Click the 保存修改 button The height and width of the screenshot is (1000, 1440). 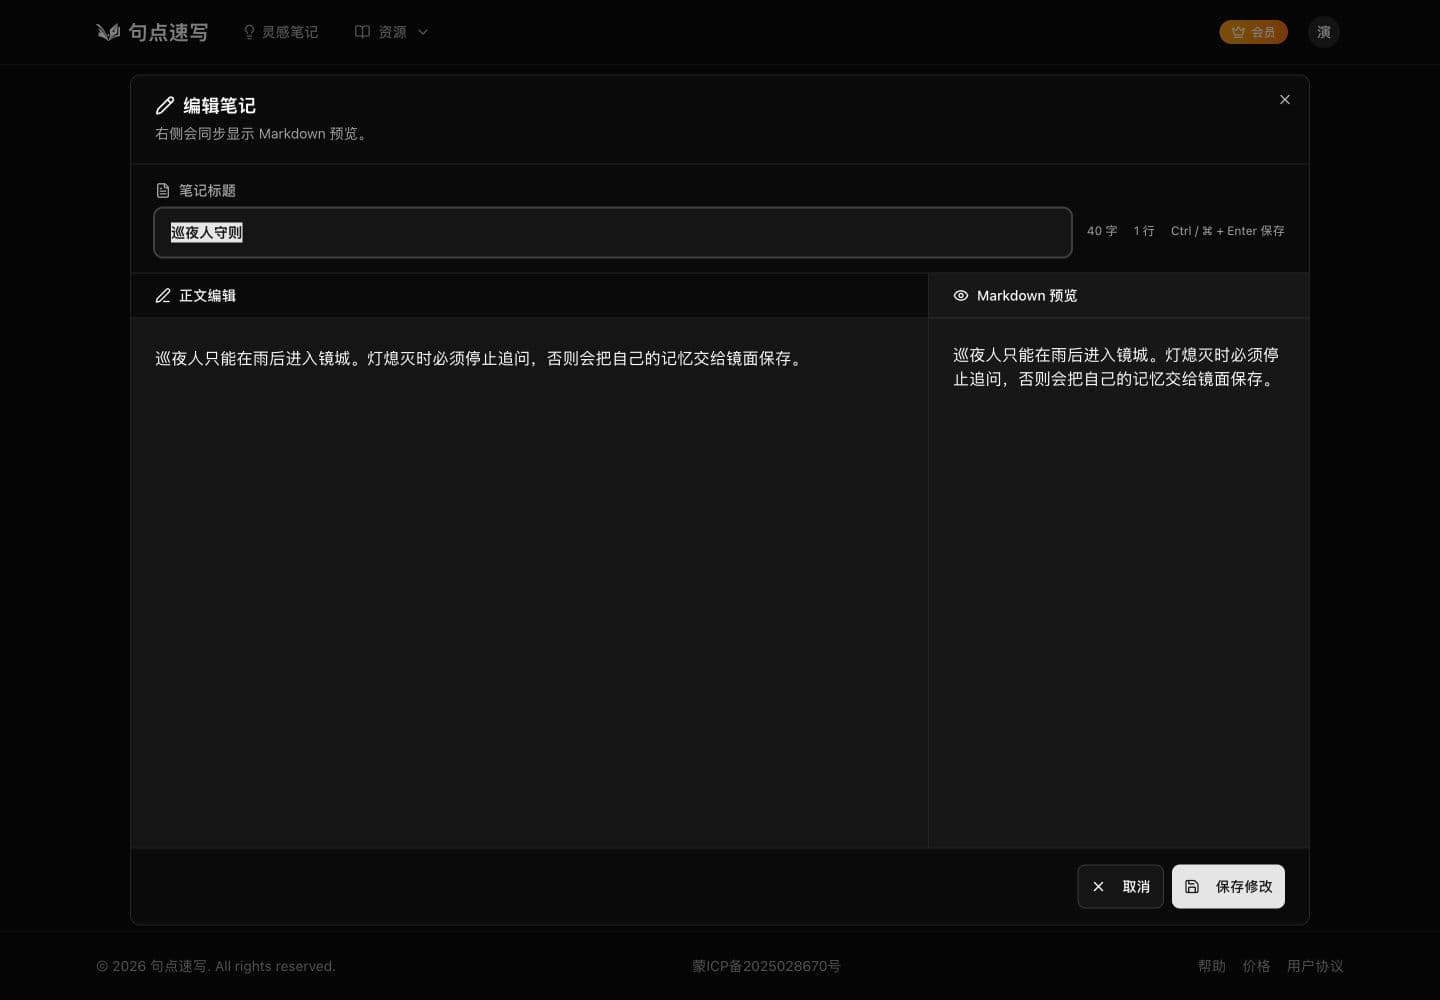click(x=1228, y=886)
